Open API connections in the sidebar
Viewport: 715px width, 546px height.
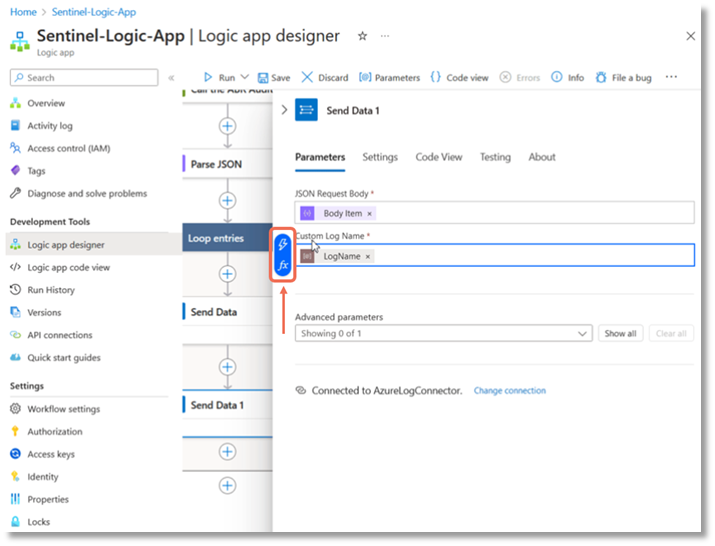59,335
